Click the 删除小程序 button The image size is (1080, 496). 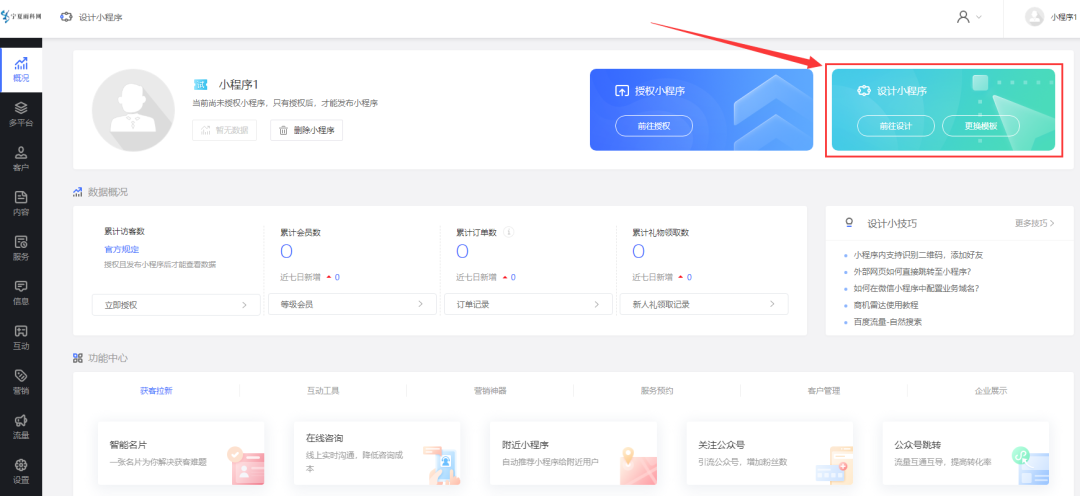tap(307, 130)
